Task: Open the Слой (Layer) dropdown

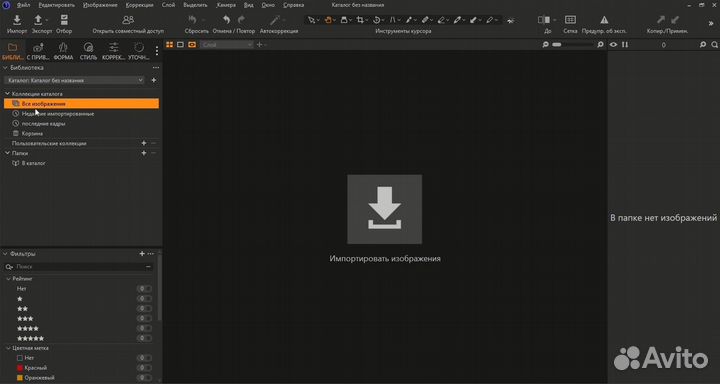Action: [227, 45]
